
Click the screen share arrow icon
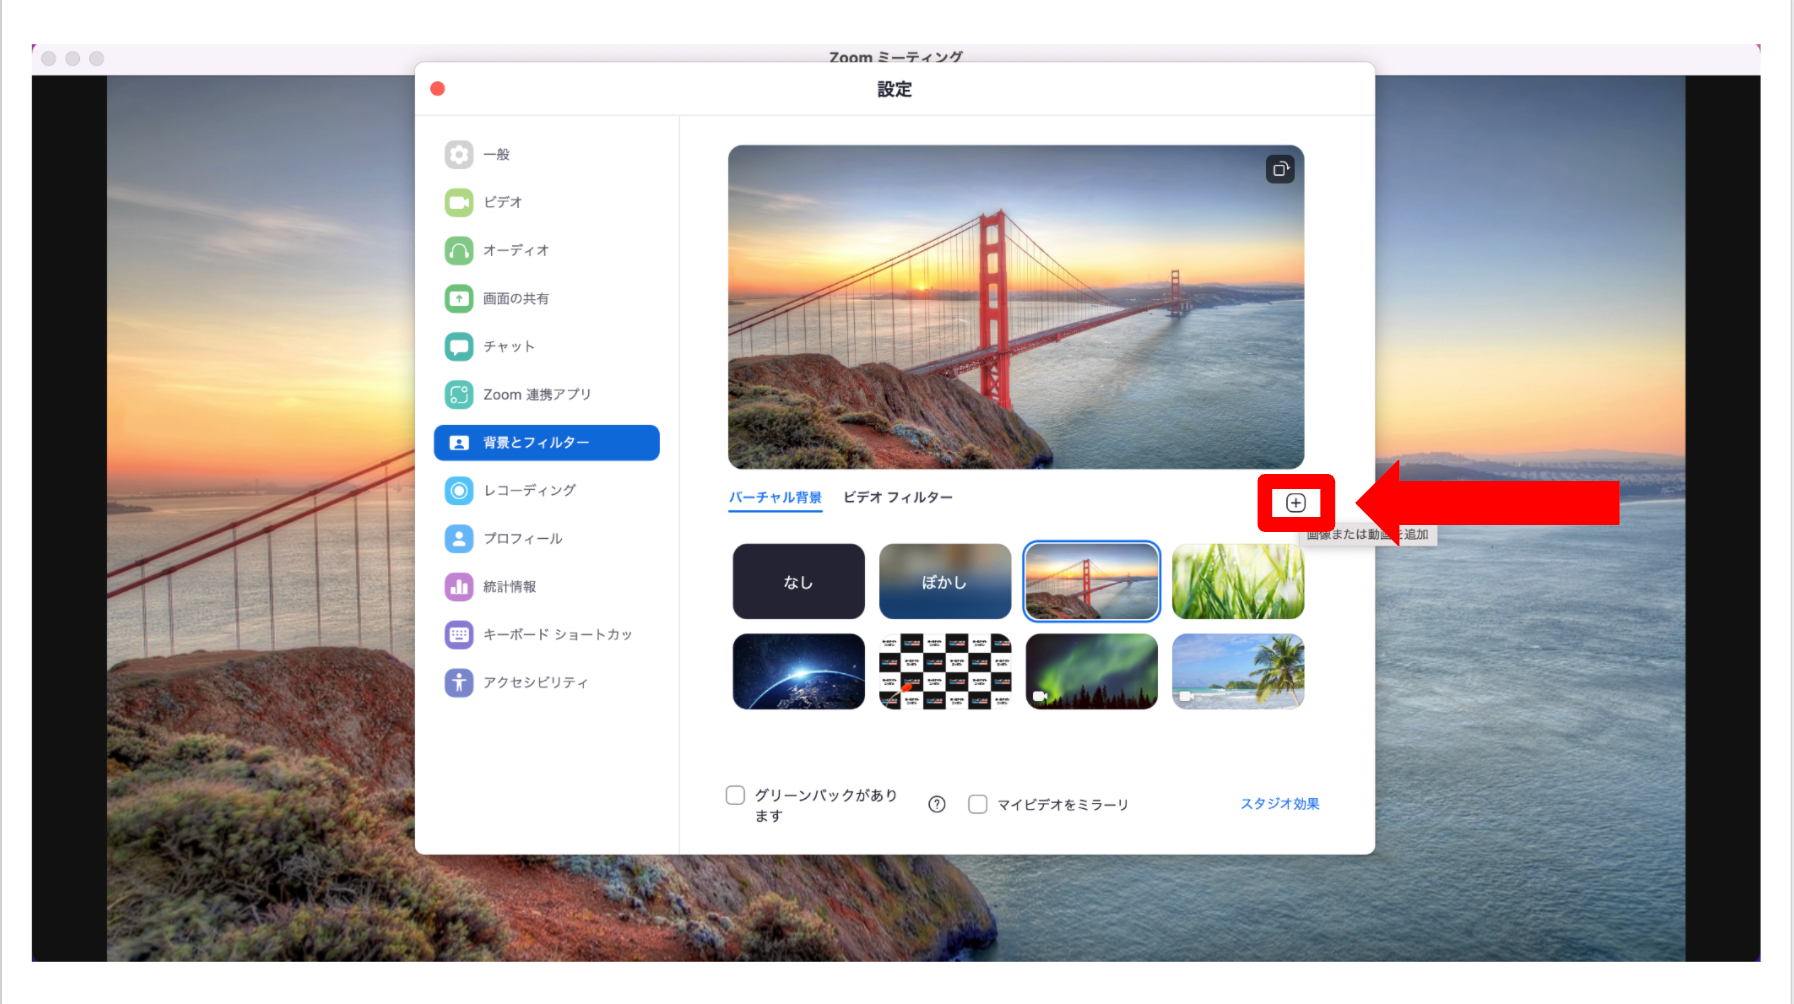459,299
